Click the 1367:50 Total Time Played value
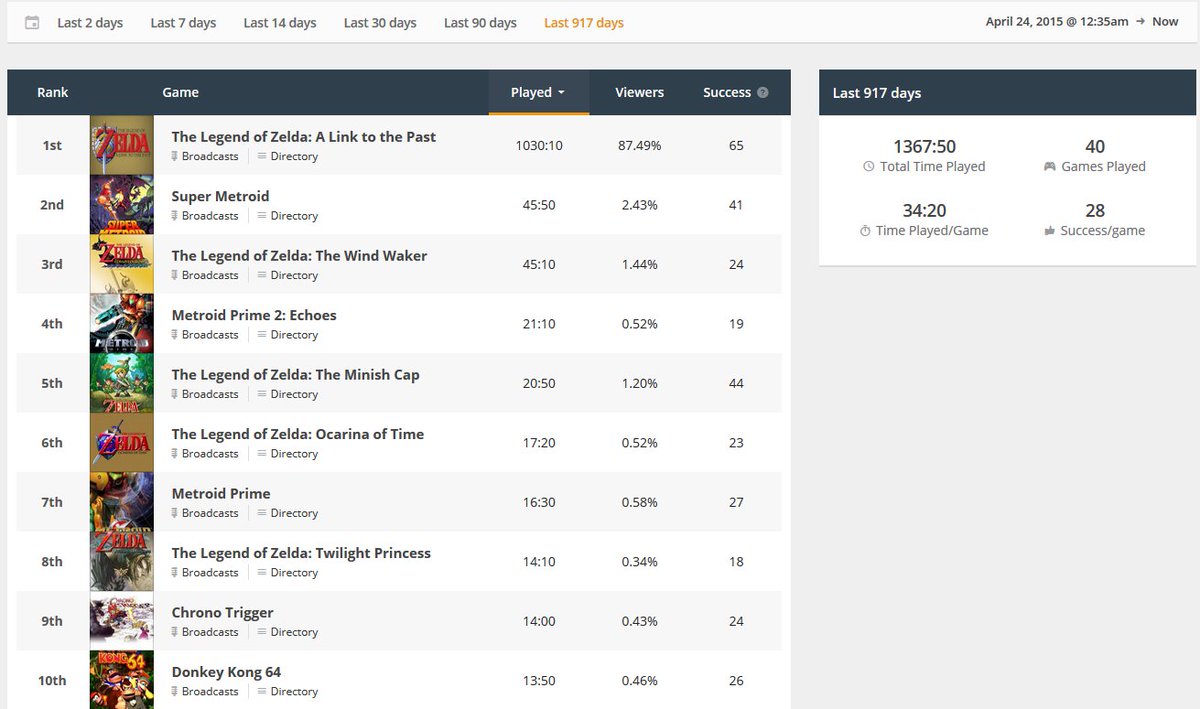The image size is (1200, 709). tap(924, 147)
